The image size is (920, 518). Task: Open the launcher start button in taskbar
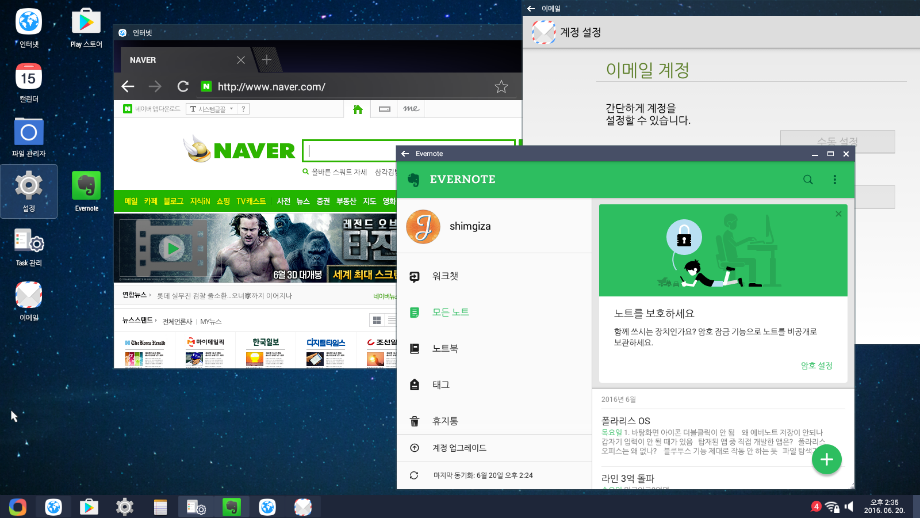[x=18, y=507]
